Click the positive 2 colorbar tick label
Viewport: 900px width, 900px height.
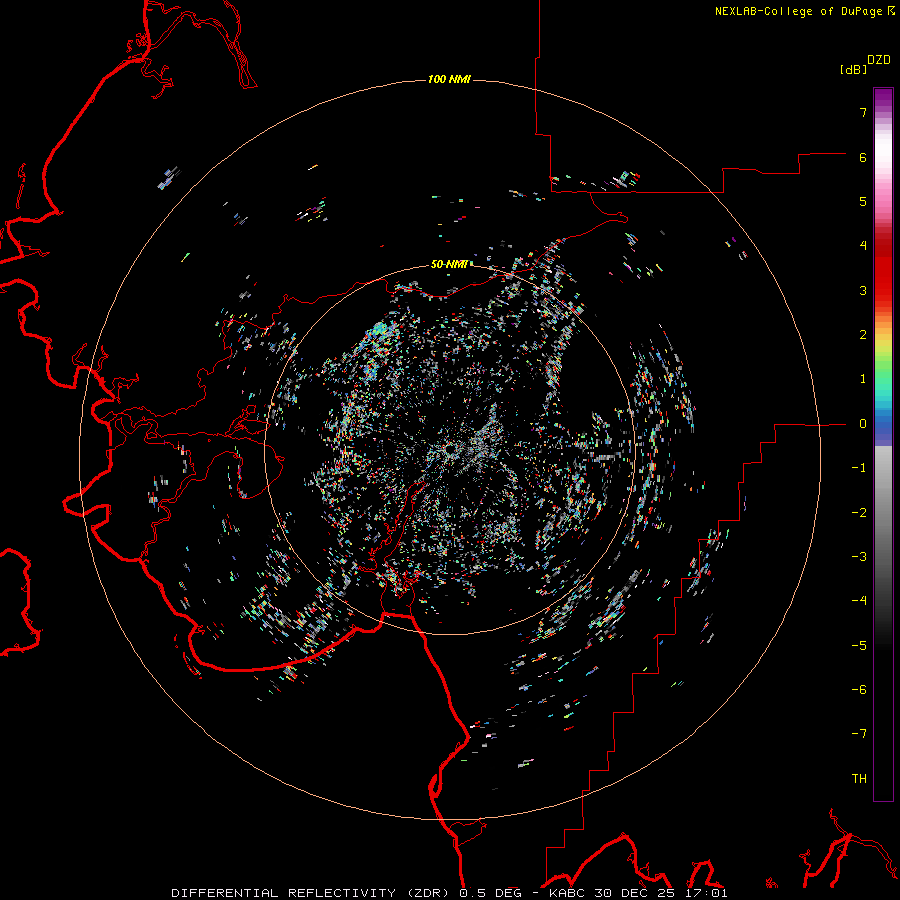tap(863, 335)
